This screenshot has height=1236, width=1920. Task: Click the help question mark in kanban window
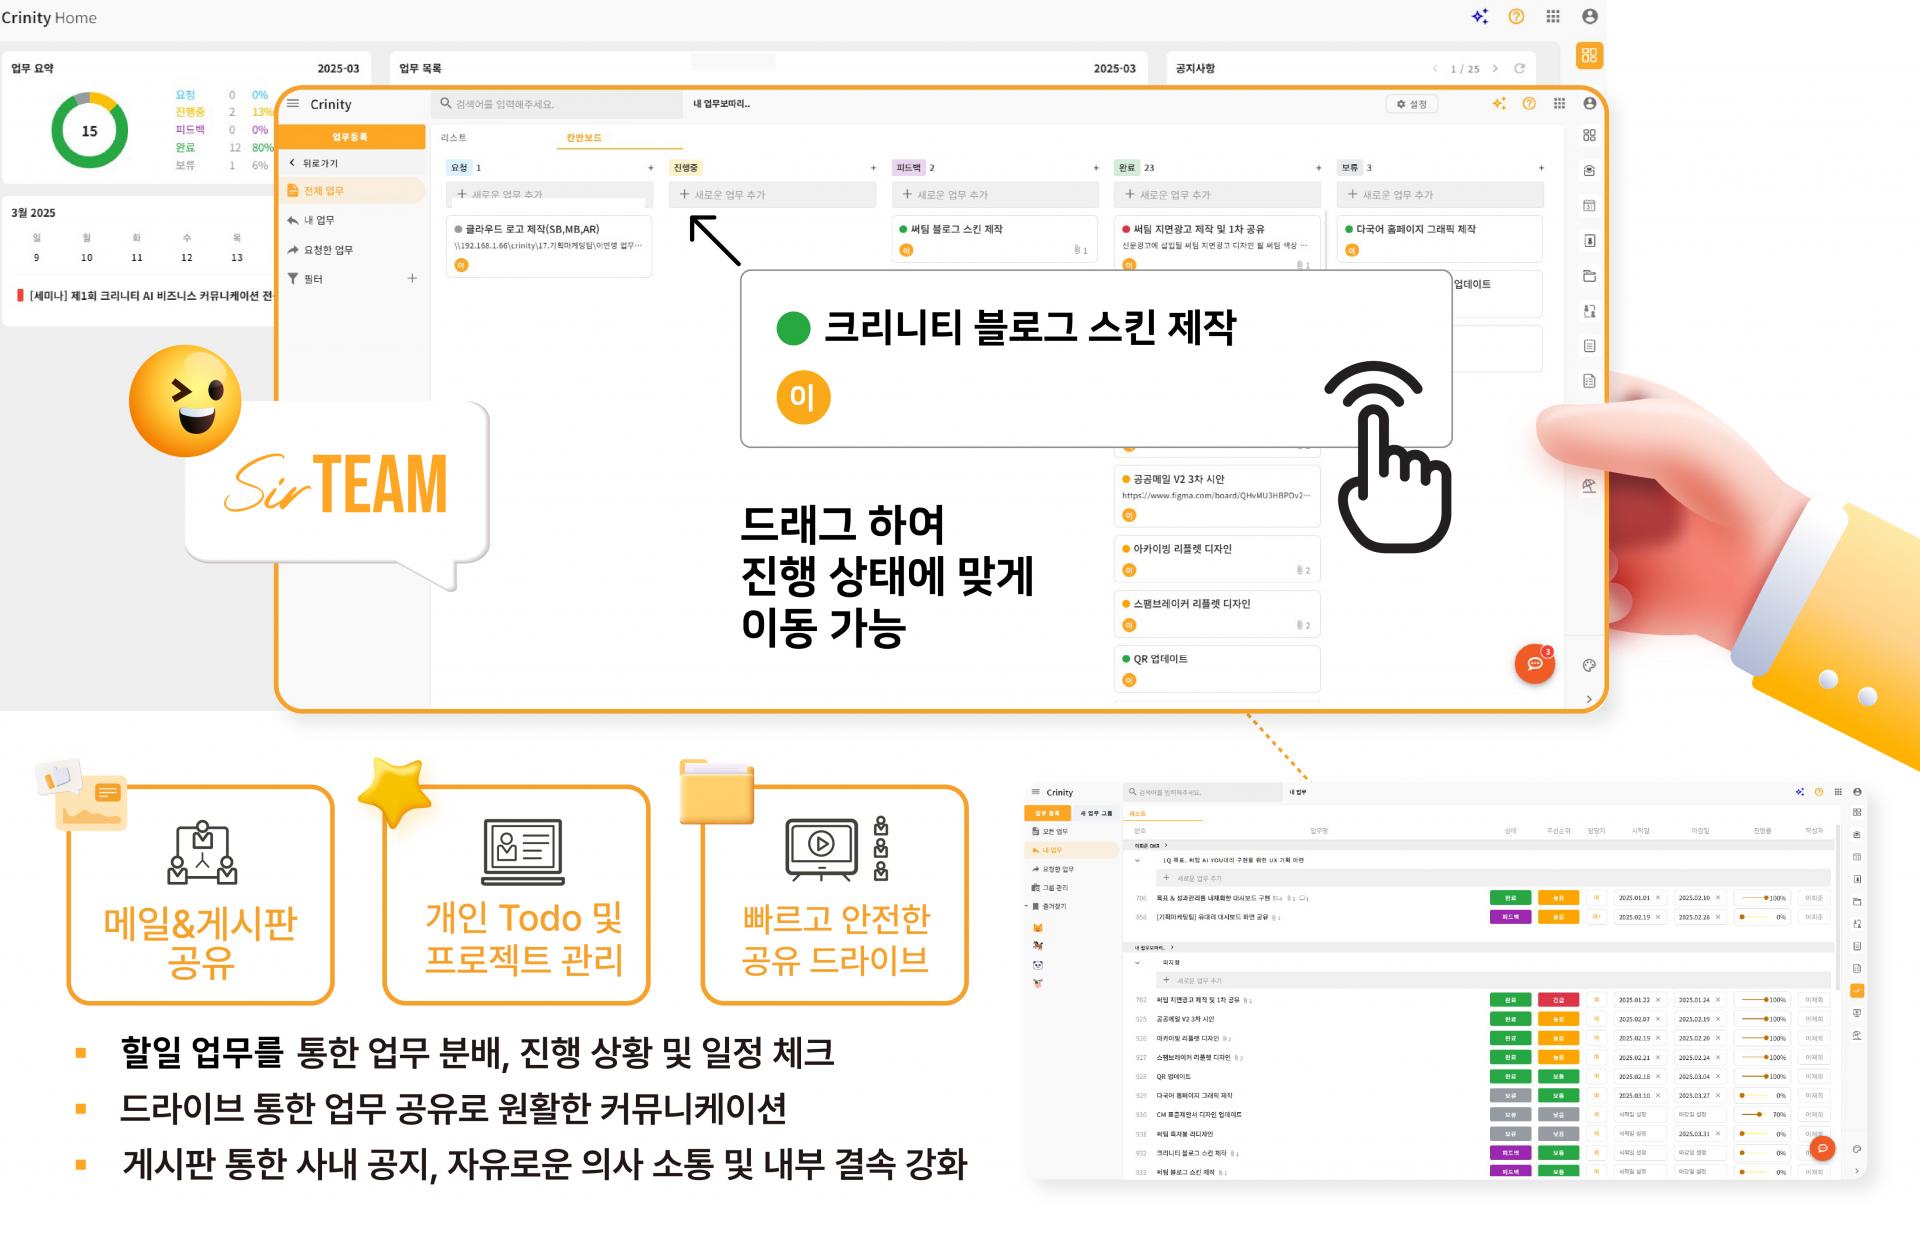click(1529, 103)
